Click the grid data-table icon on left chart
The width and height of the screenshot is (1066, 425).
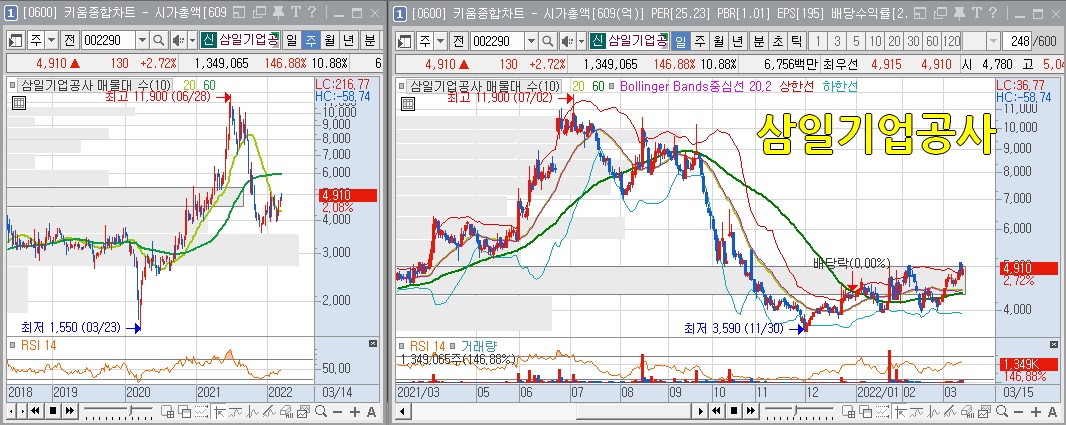click(19, 103)
